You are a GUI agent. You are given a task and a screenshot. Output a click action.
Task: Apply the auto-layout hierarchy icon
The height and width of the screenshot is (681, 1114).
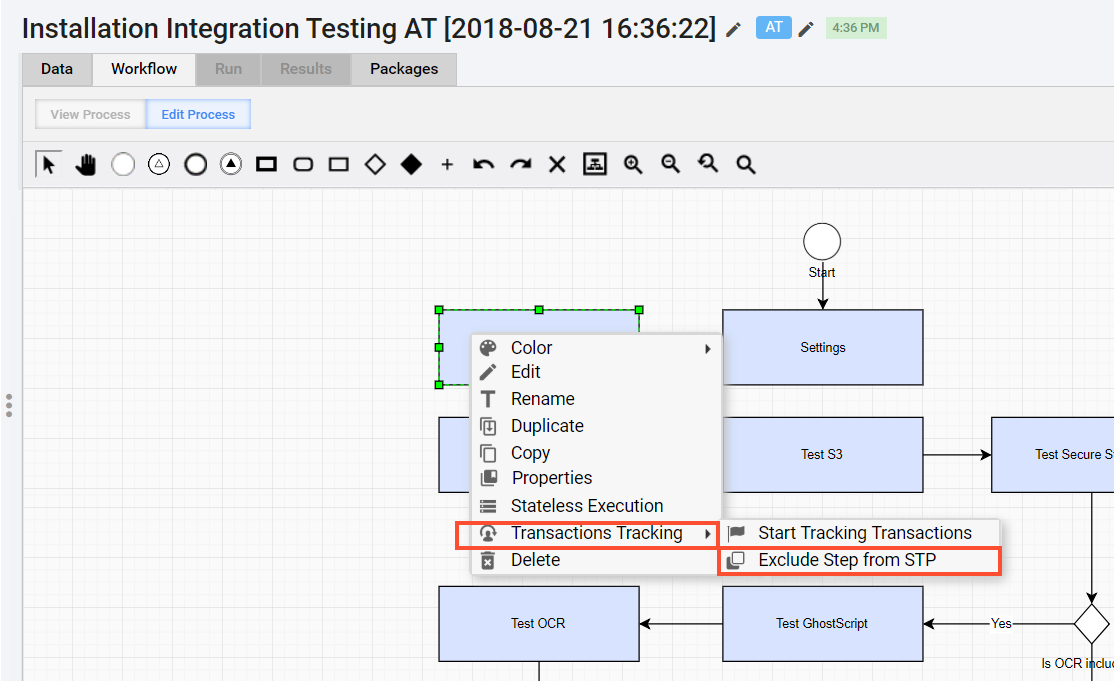tap(595, 164)
